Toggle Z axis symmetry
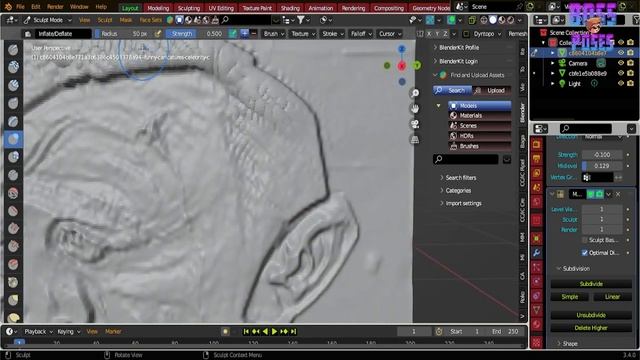Viewport: 640px width, 360px height. pyautogui.click(x=445, y=34)
